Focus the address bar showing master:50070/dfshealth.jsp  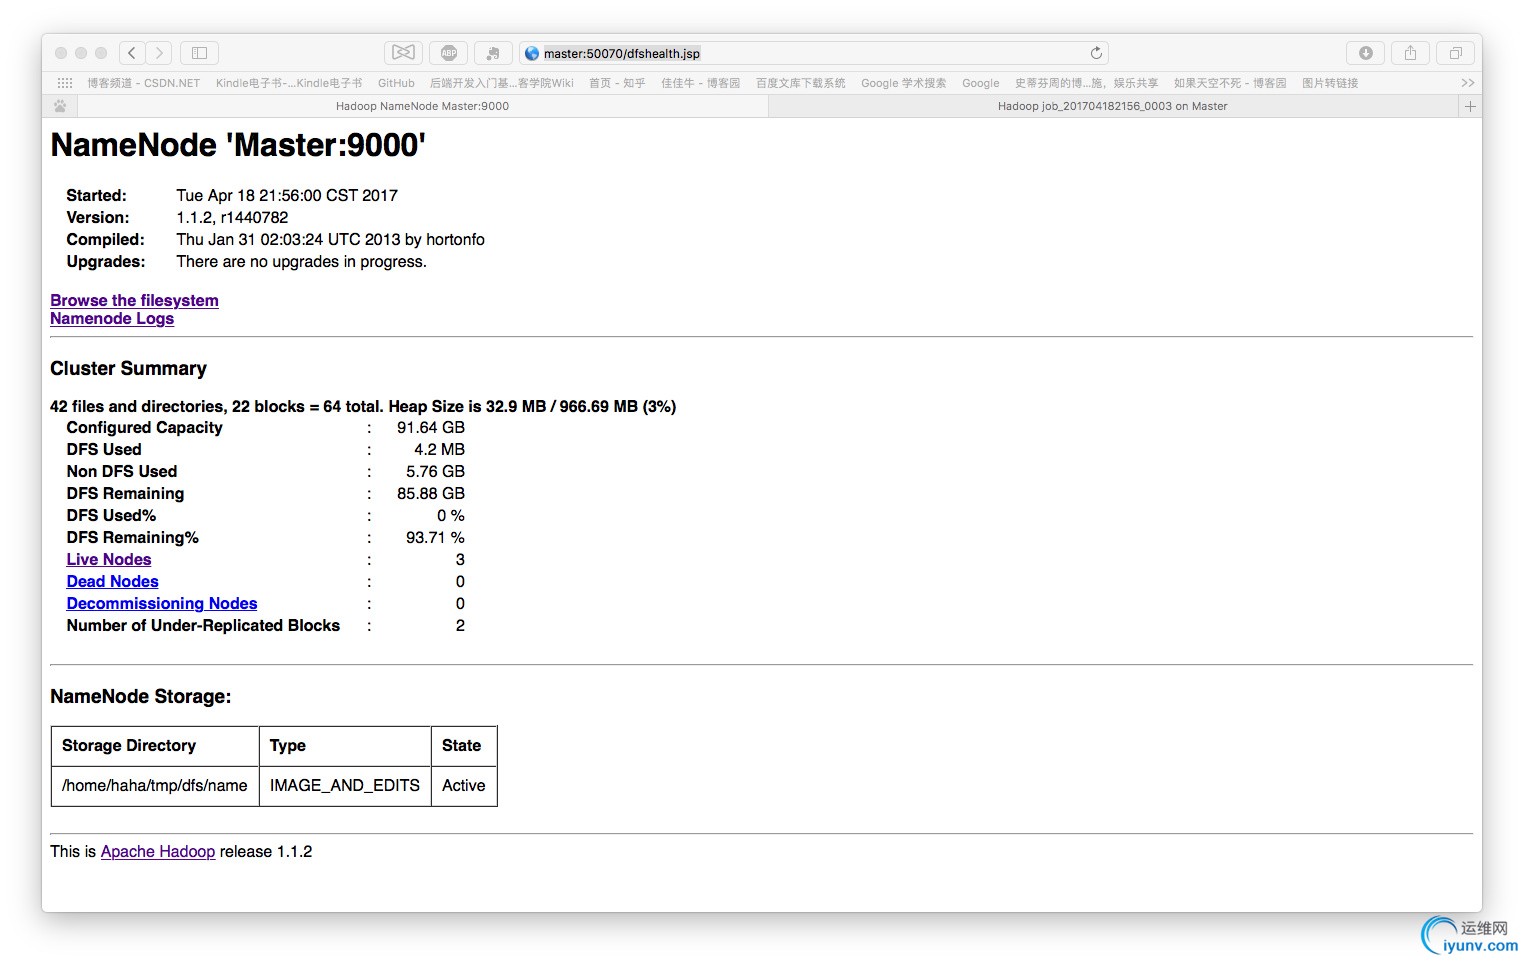pos(813,53)
